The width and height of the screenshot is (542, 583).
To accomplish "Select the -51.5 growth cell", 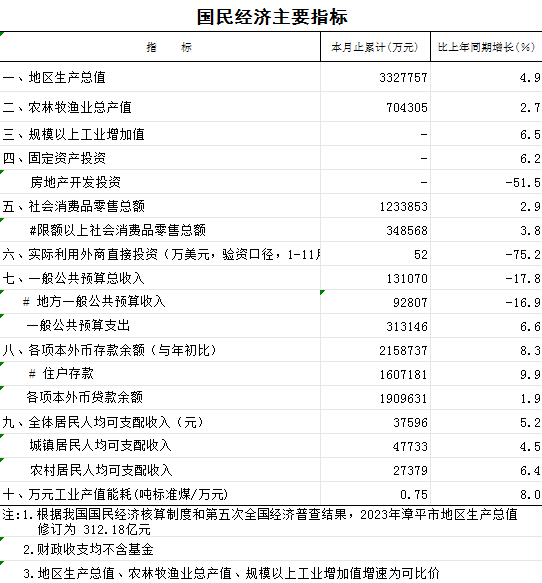I will 486,182.
